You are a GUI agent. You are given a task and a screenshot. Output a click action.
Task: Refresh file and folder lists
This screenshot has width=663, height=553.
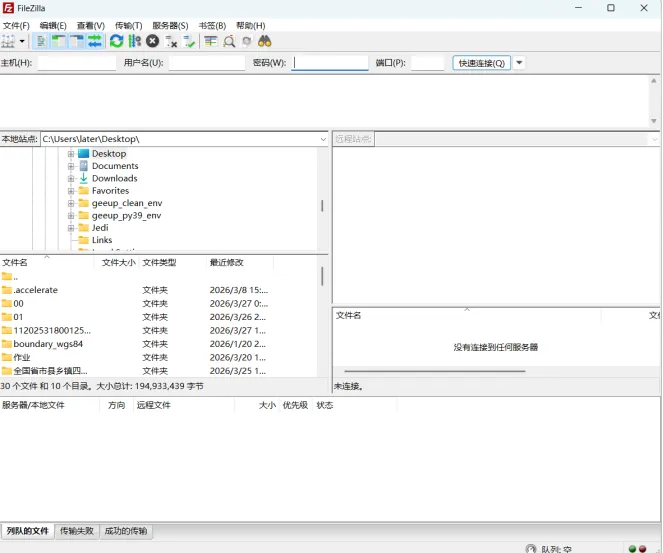point(116,41)
